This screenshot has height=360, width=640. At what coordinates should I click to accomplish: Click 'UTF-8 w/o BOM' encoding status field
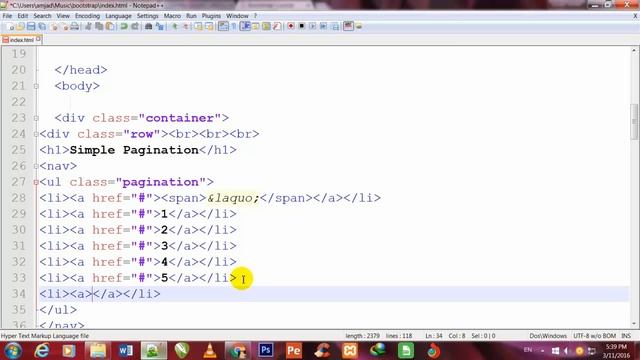pos(594,336)
